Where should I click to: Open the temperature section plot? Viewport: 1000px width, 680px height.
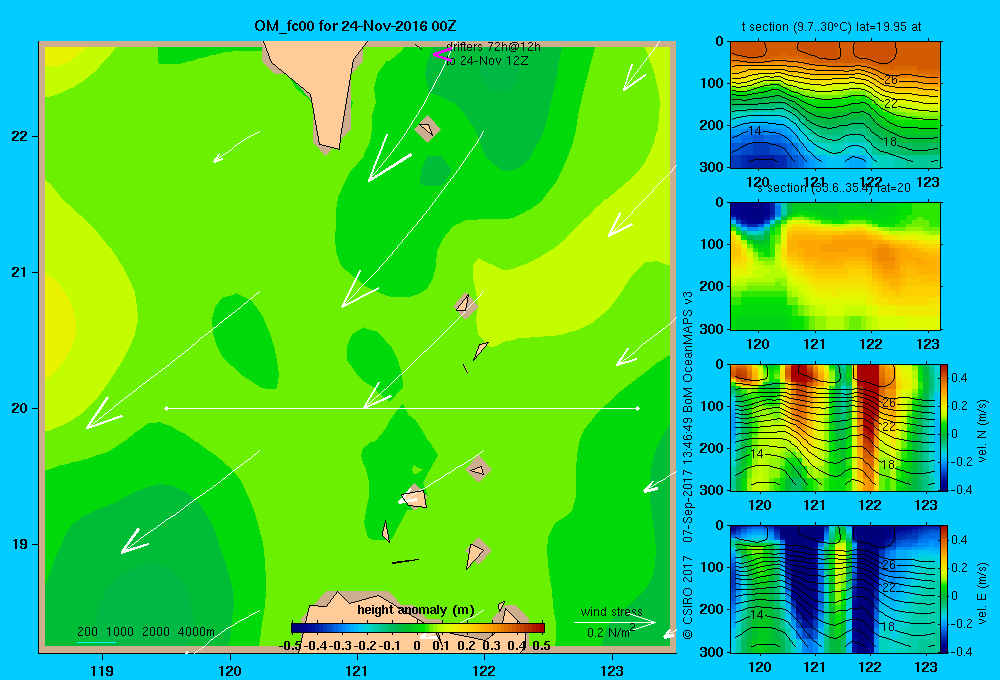tap(835, 104)
